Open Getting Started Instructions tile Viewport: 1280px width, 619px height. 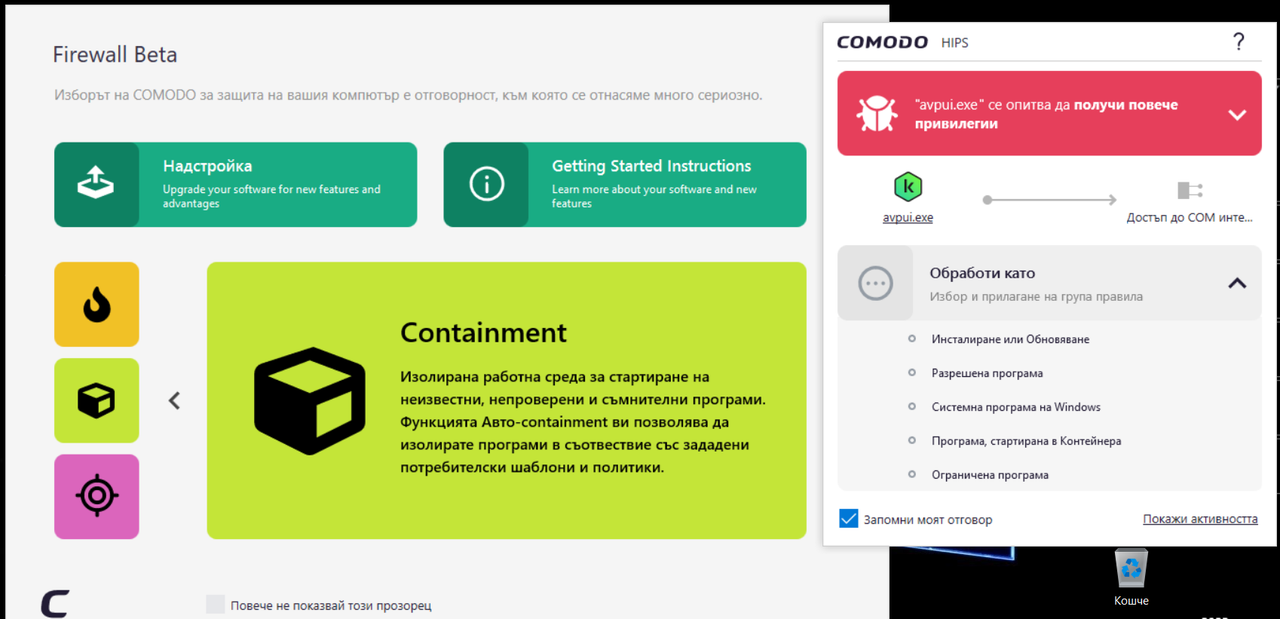(624, 184)
